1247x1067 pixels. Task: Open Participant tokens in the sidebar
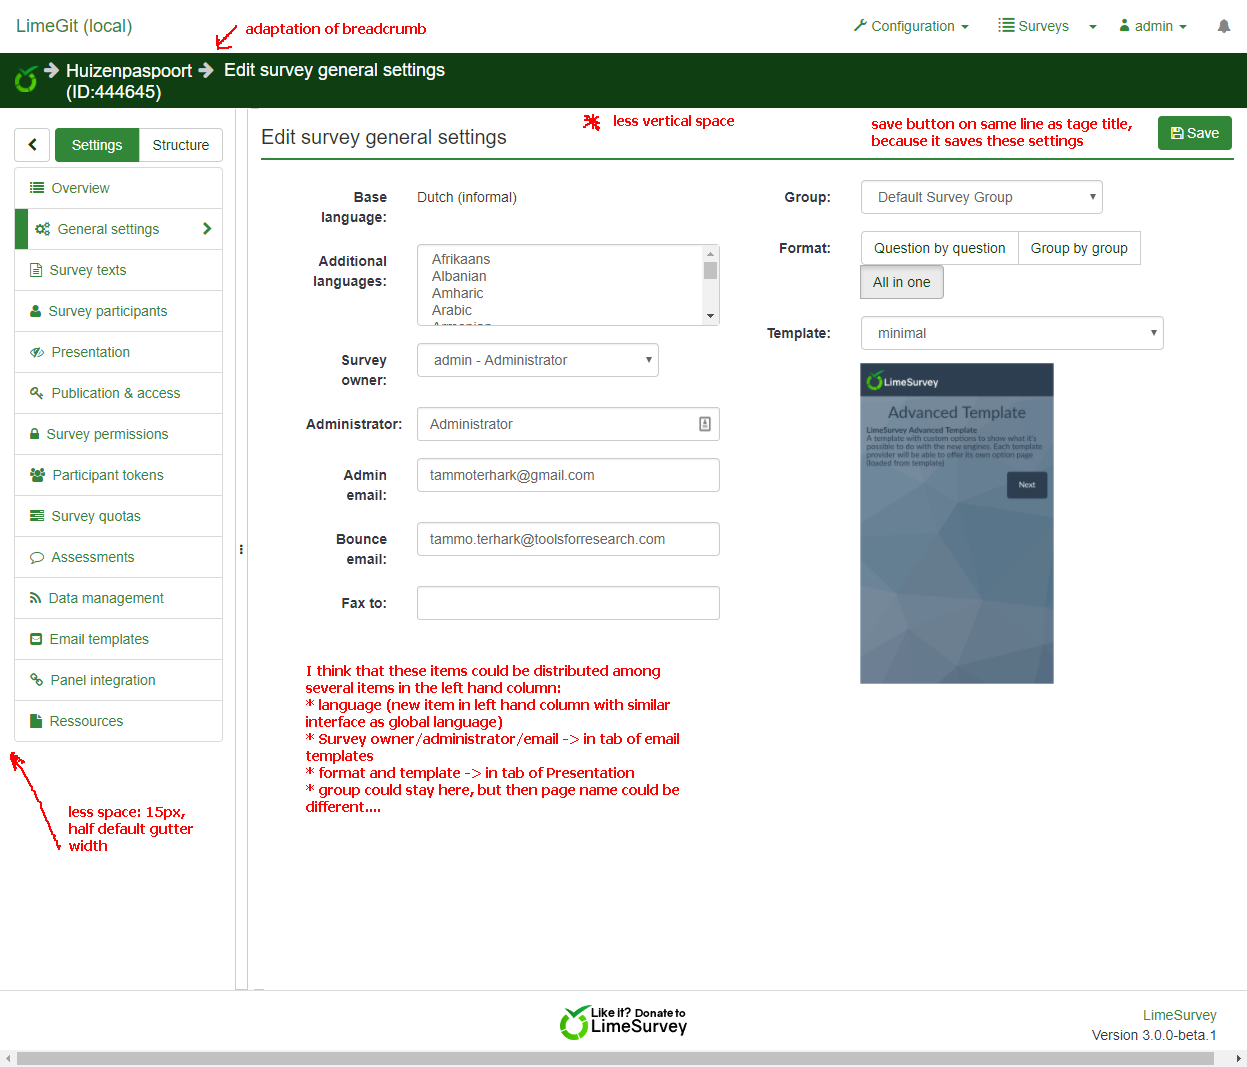click(x=107, y=475)
